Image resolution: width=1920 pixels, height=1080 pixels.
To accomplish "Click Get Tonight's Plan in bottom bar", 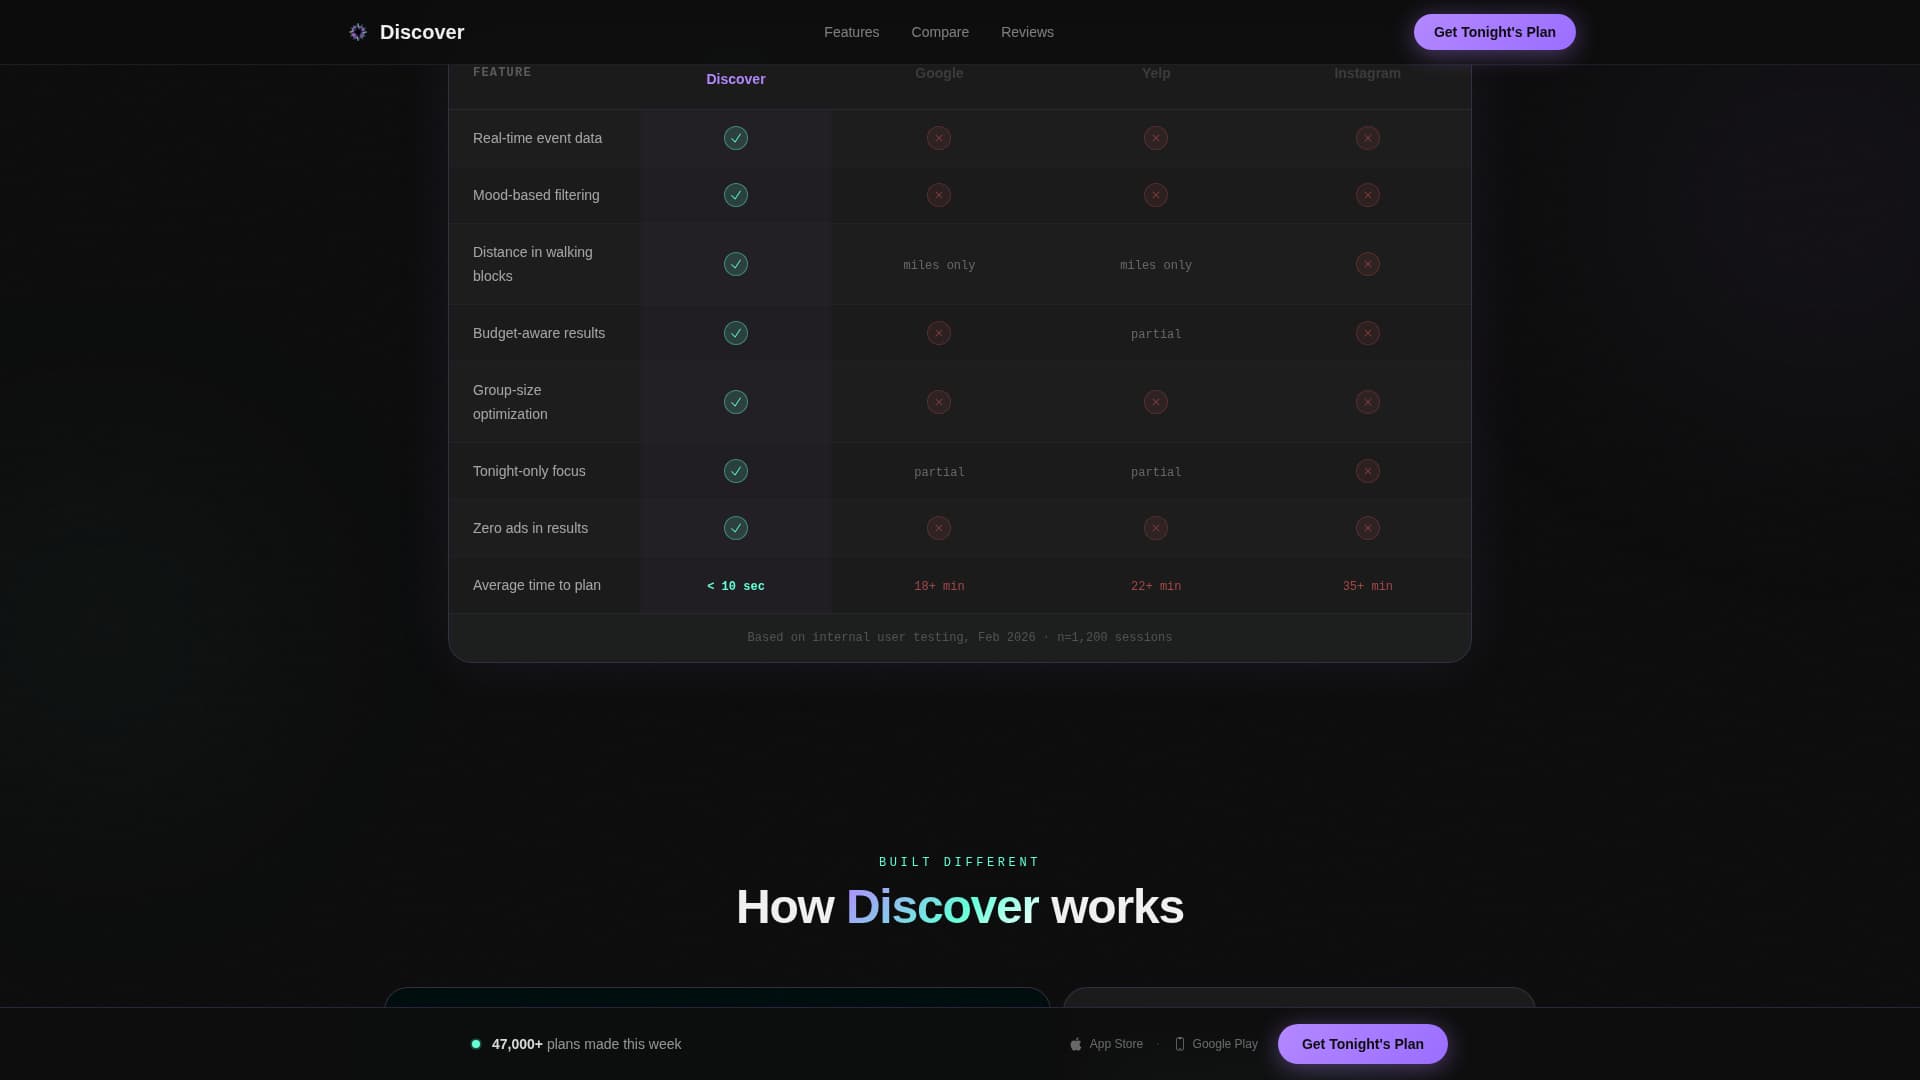I will [x=1363, y=1044].
